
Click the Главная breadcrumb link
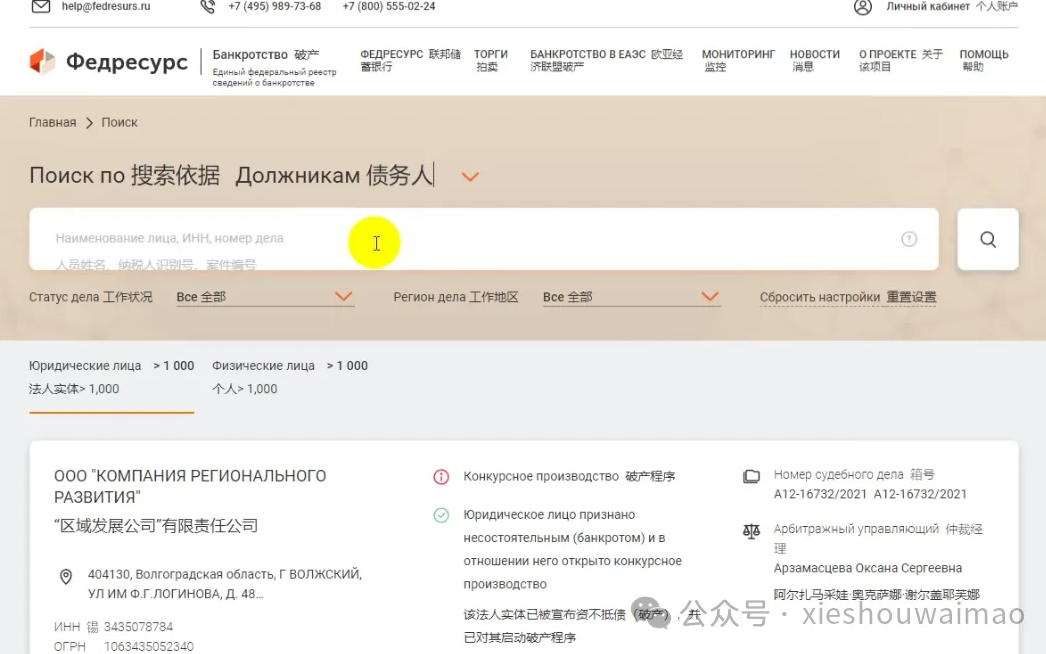(x=53, y=123)
